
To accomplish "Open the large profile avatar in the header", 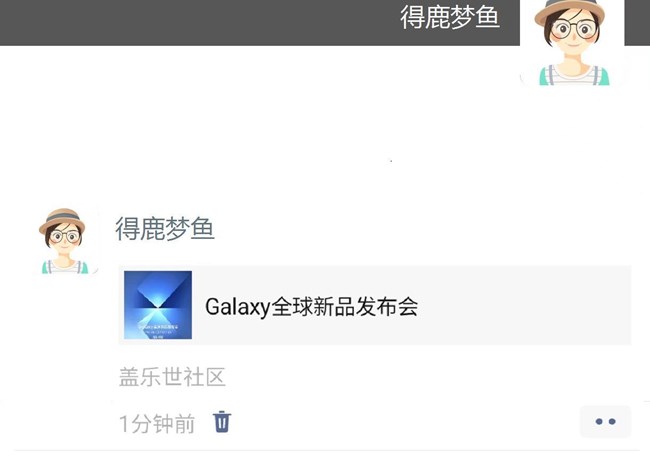I will coord(572,43).
